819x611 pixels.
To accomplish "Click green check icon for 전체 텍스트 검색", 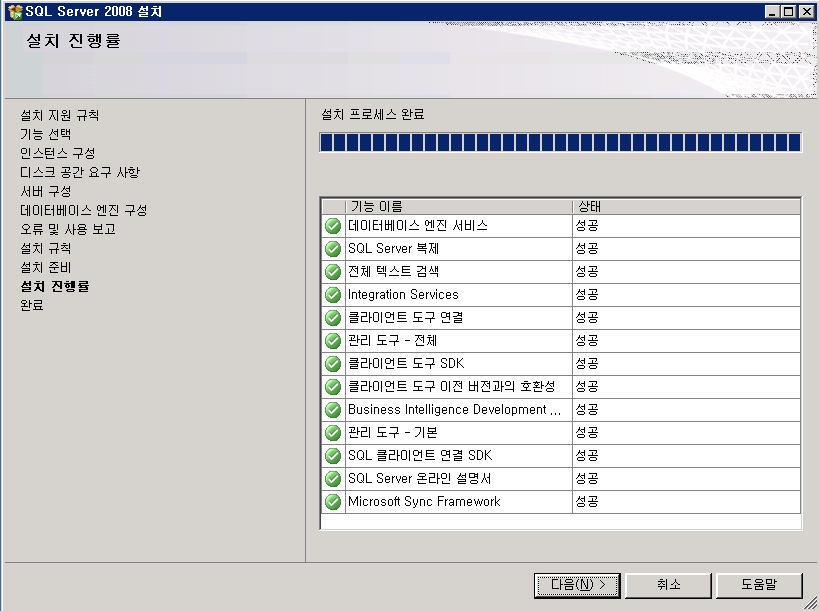I will click(333, 272).
